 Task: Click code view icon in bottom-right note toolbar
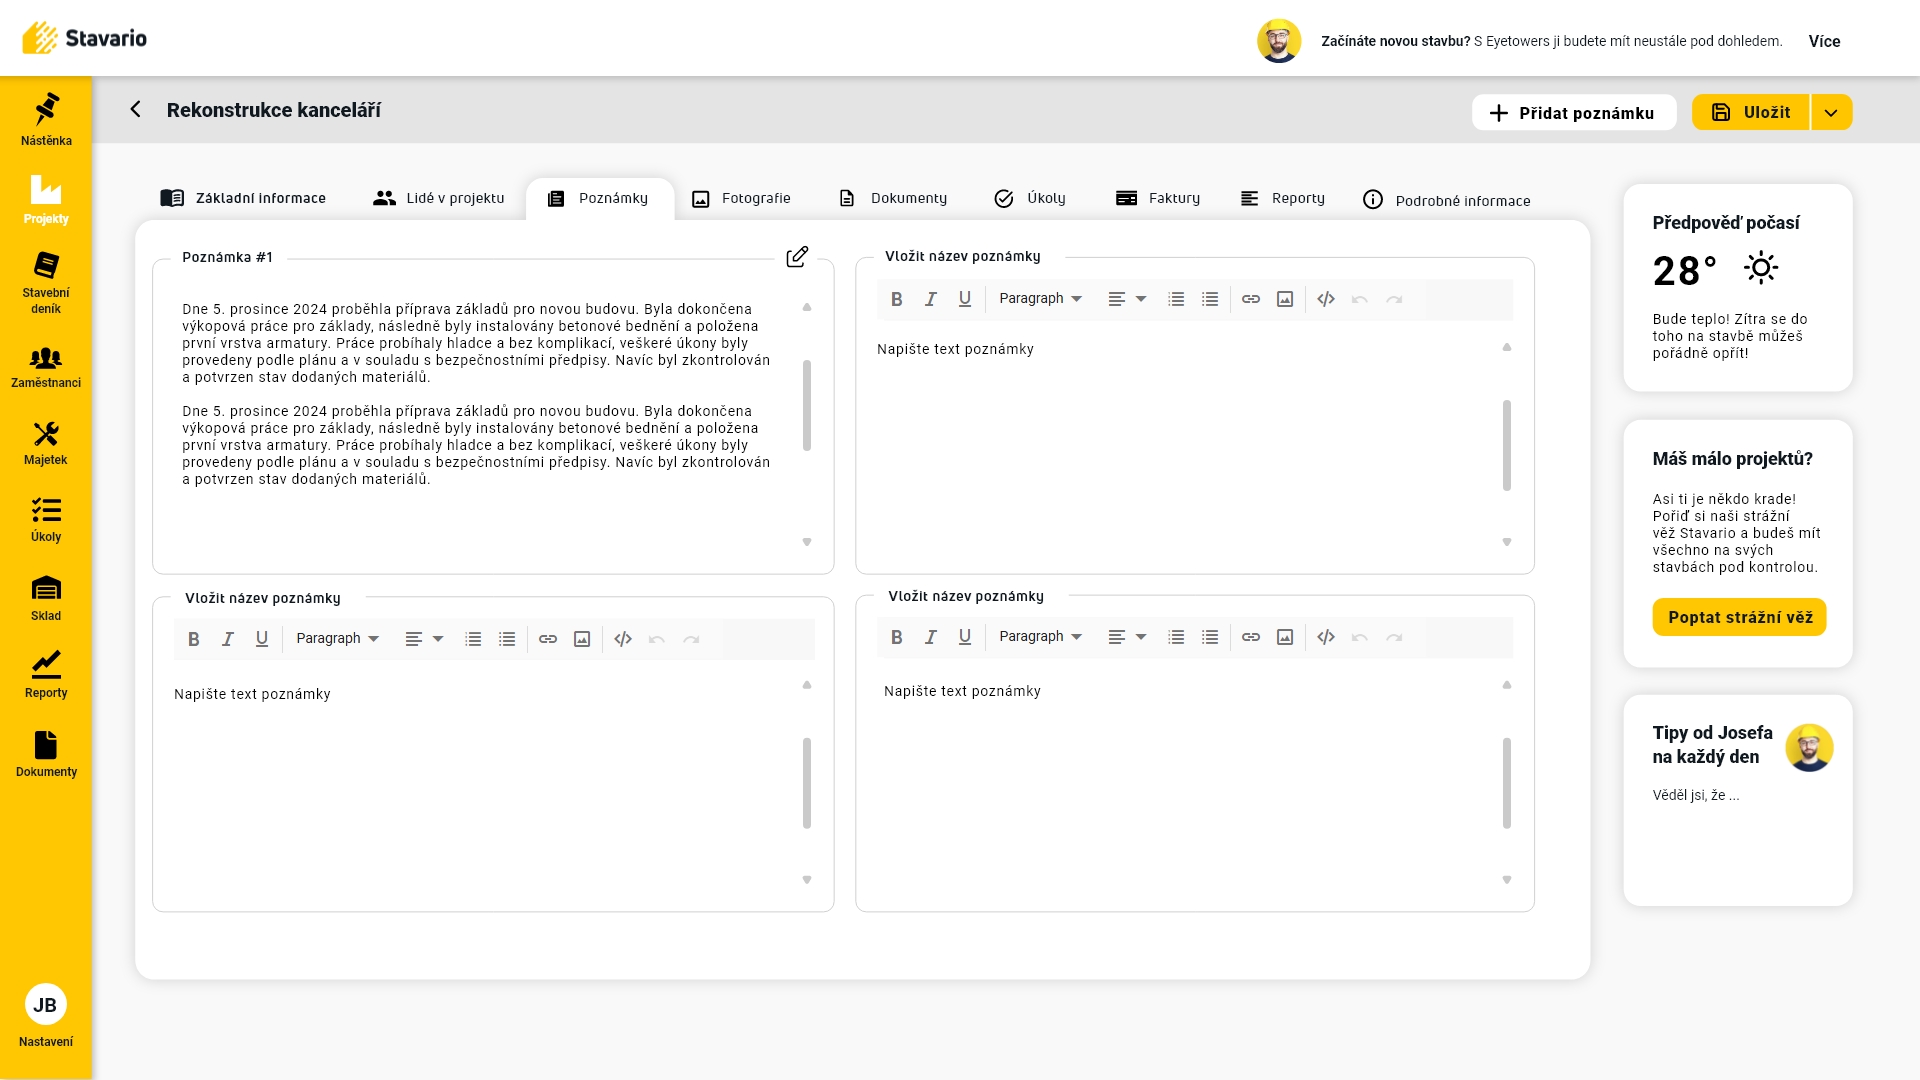pos(1326,637)
